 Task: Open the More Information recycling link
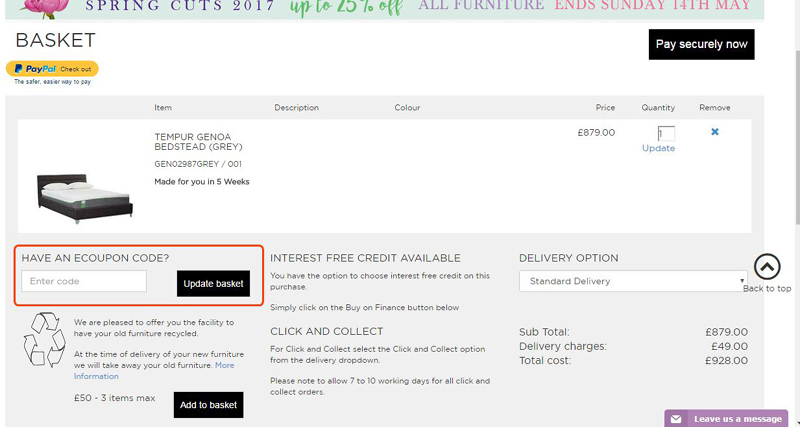point(154,371)
